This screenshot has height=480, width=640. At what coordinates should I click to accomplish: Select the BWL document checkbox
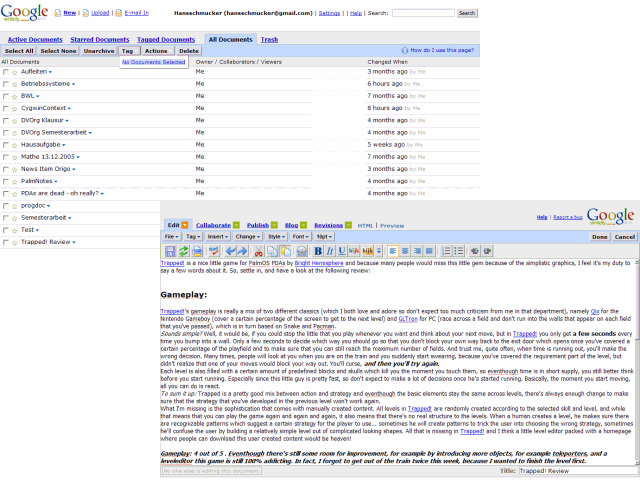tap(6, 96)
